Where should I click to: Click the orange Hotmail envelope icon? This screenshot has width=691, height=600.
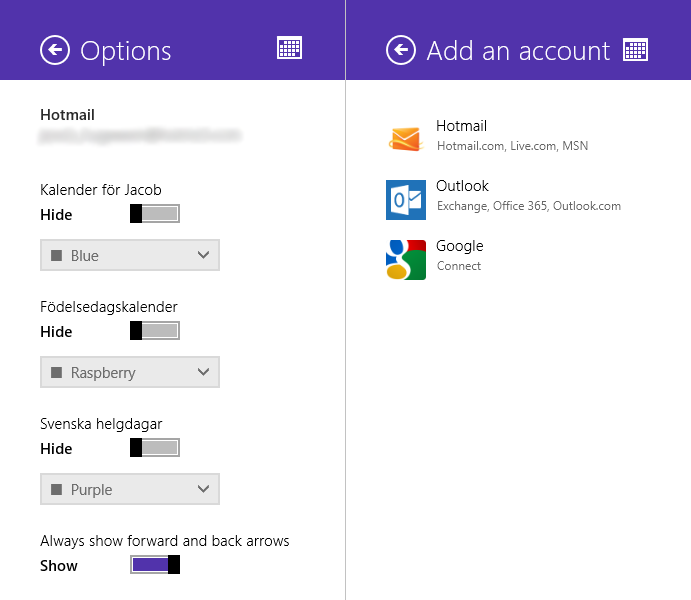tap(405, 139)
